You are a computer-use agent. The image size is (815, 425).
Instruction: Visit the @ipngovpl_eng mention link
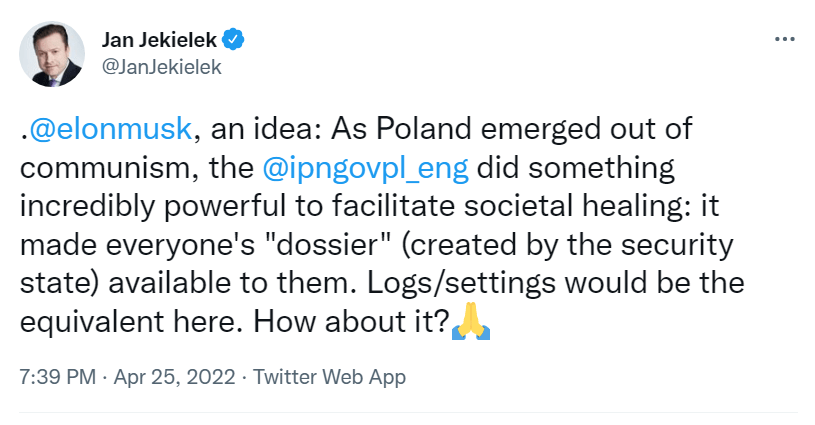coord(364,167)
